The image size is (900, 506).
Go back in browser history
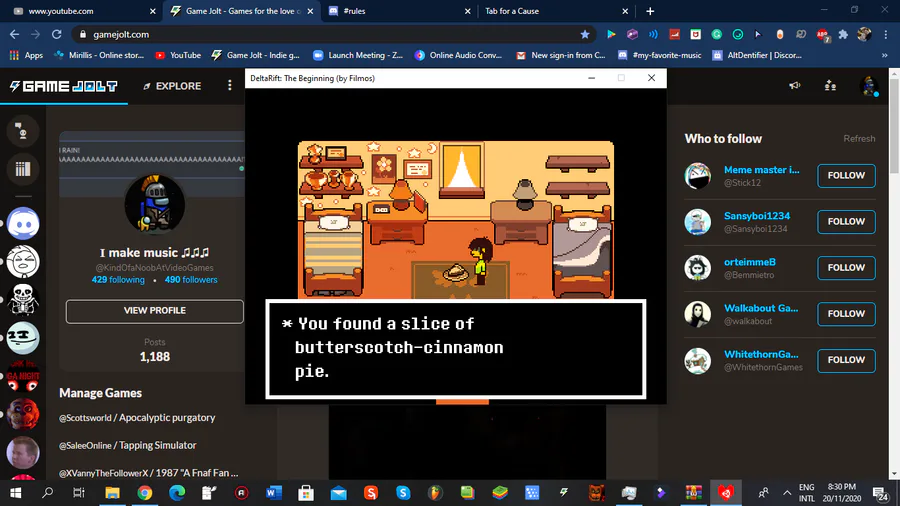[x=14, y=34]
